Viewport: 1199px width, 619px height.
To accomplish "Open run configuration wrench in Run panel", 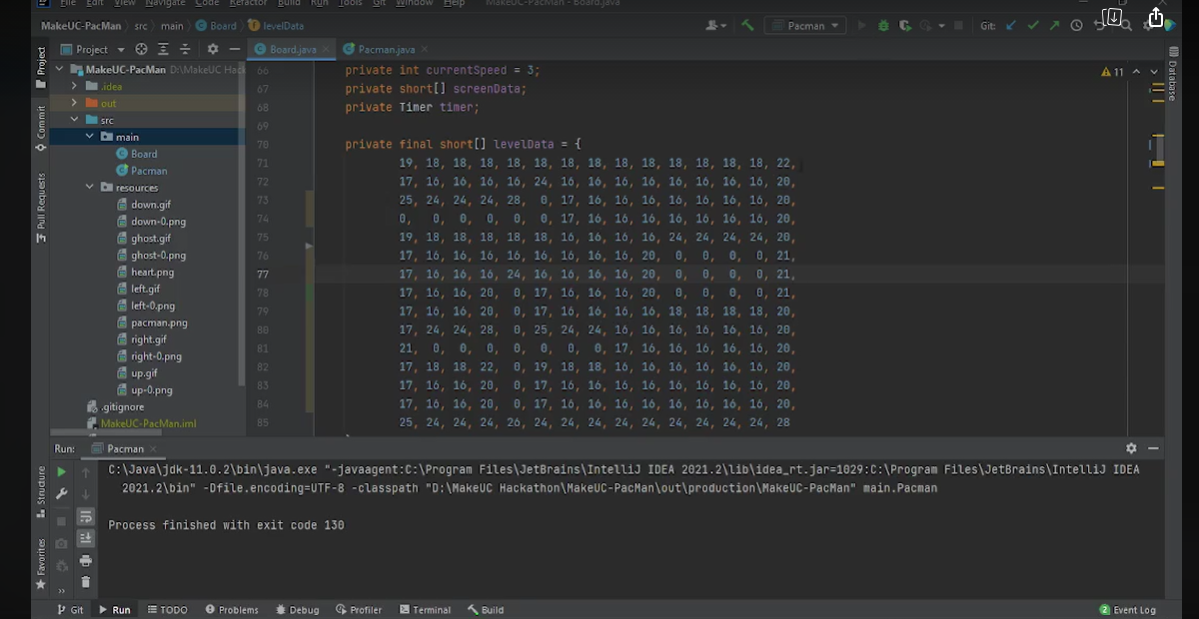I will click(x=61, y=494).
